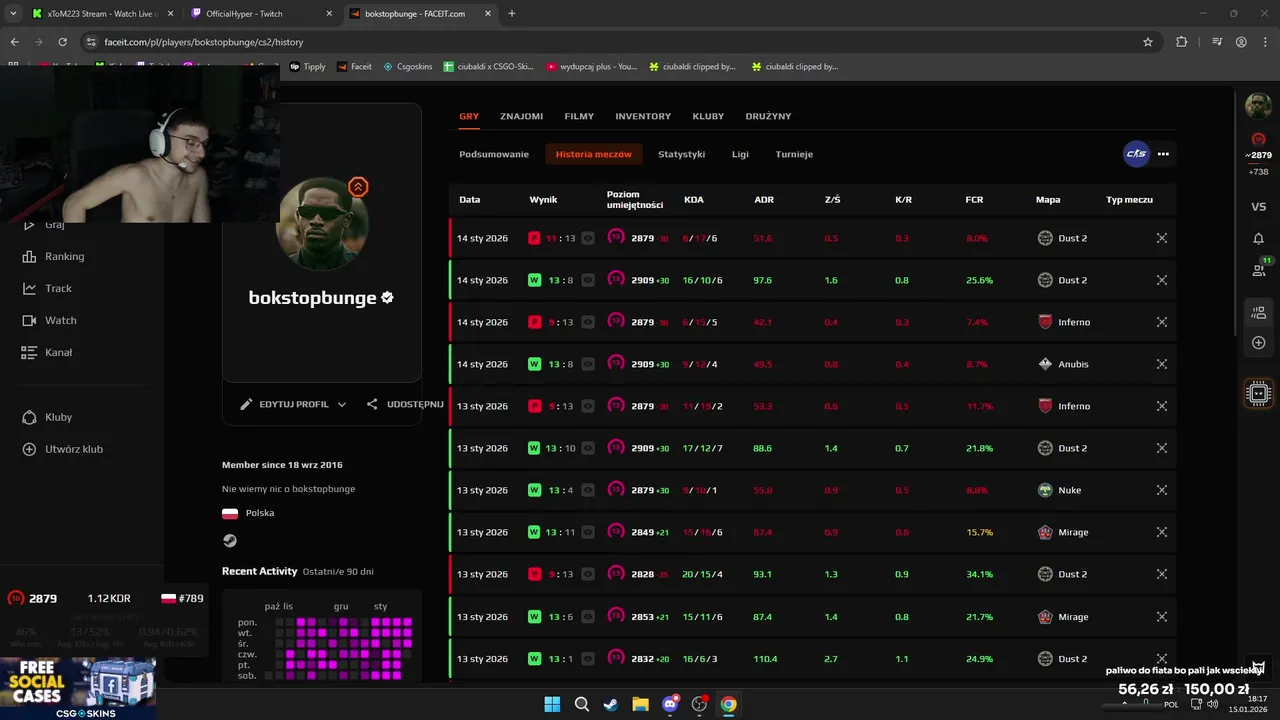This screenshot has width=1280, height=720.
Task: Switch to the Znajomi tab
Action: (522, 116)
